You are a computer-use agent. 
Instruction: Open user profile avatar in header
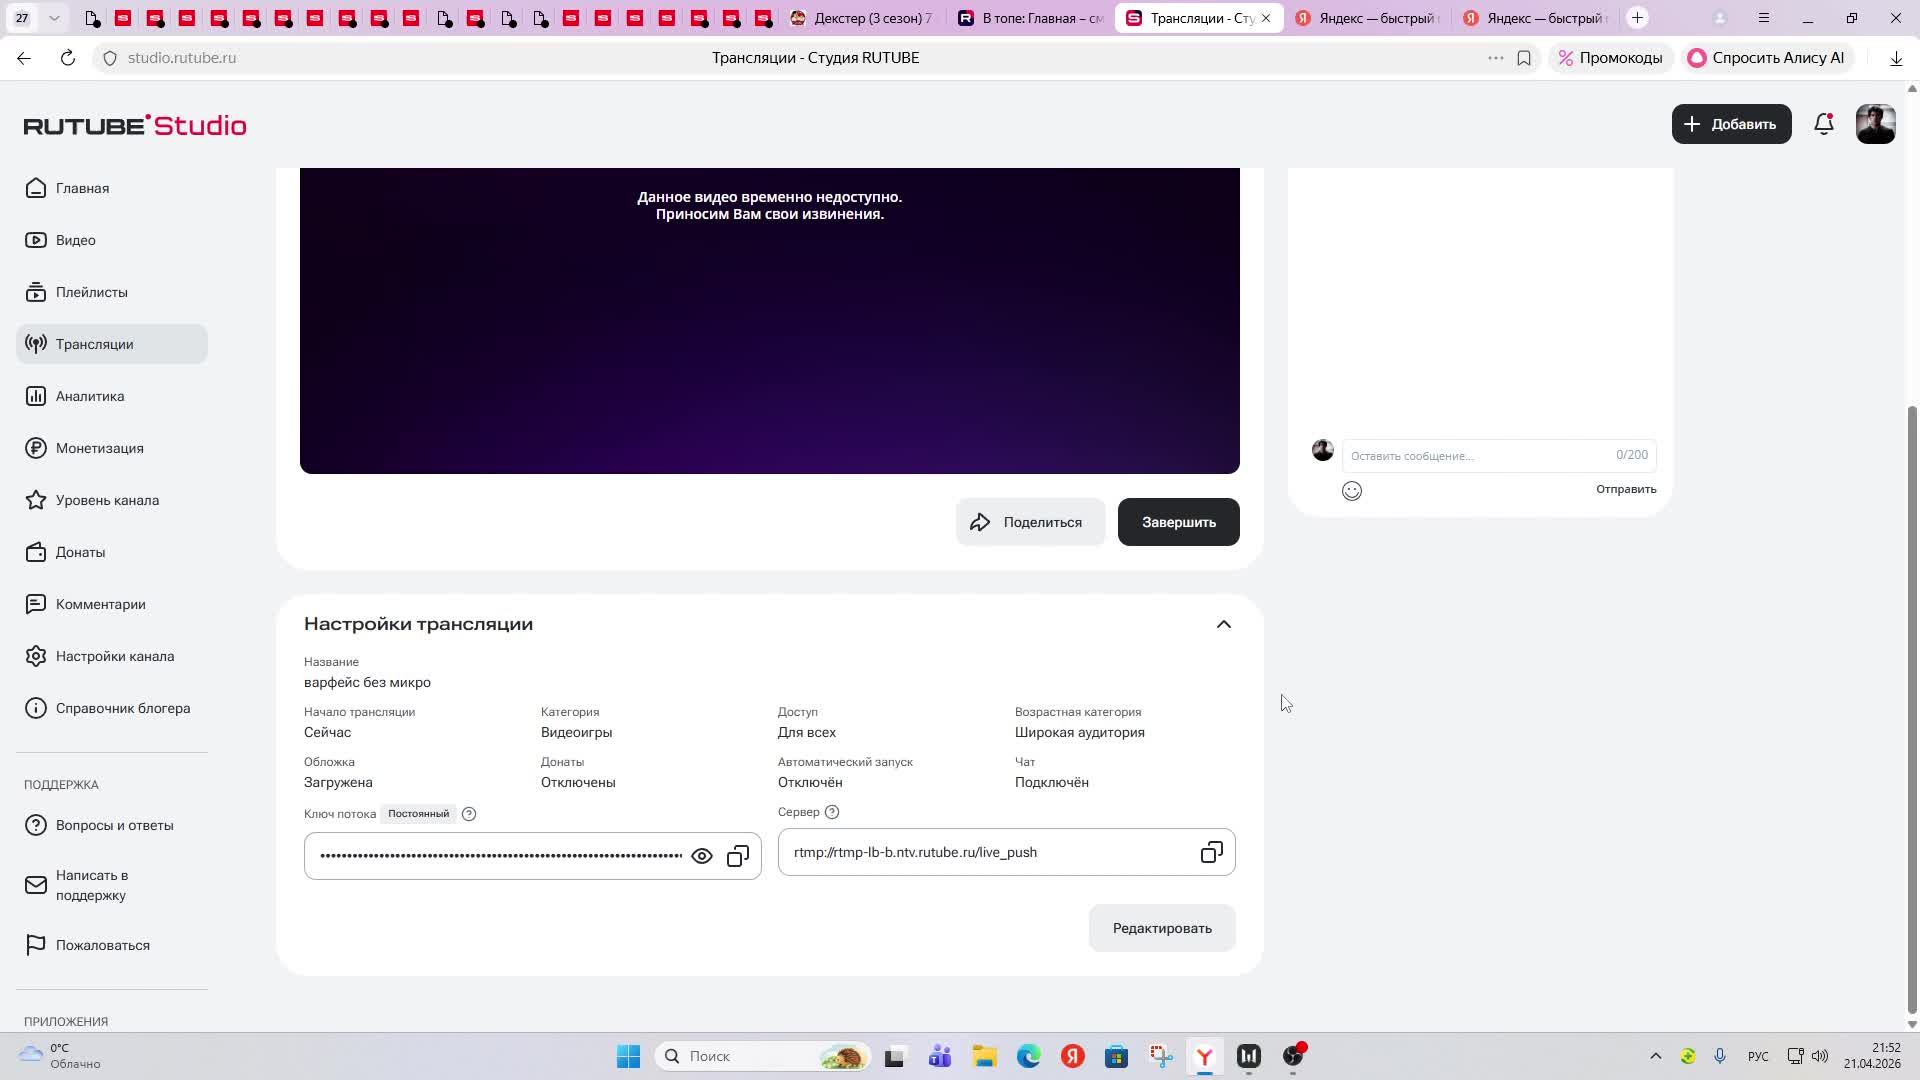coord(1875,124)
